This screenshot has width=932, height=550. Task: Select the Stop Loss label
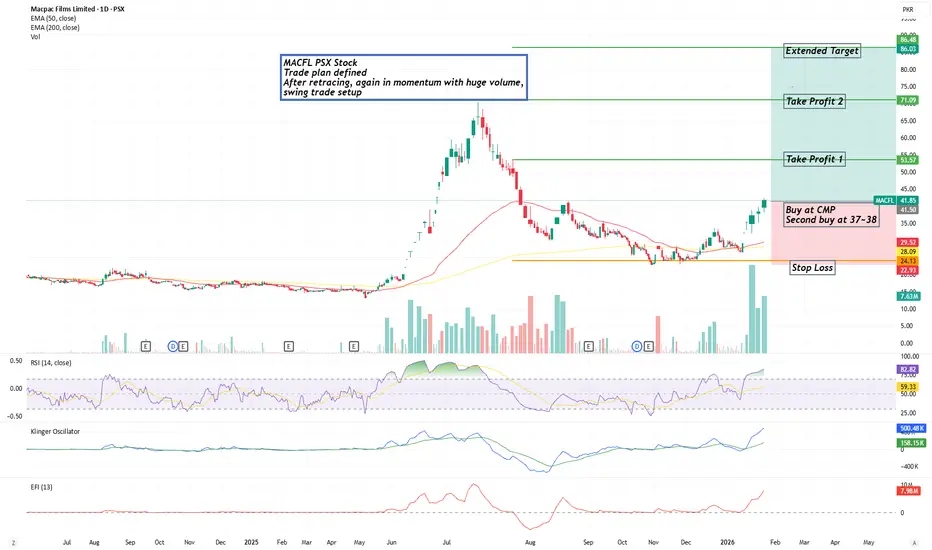click(812, 268)
